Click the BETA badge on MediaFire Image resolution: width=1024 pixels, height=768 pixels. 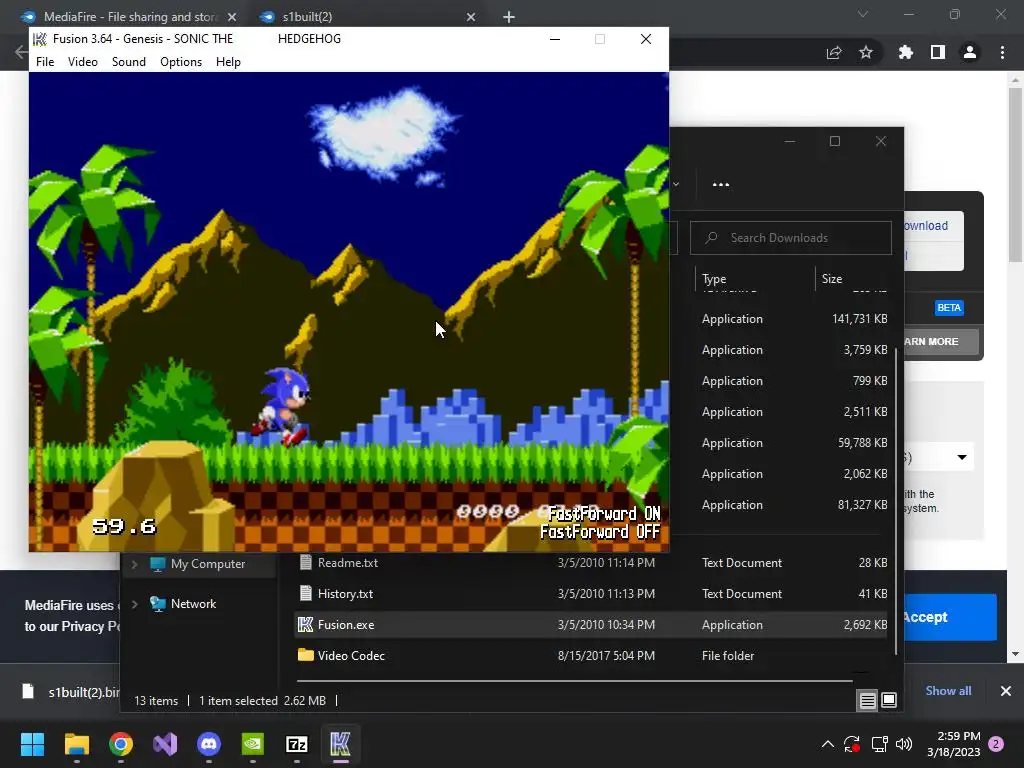pos(949,308)
